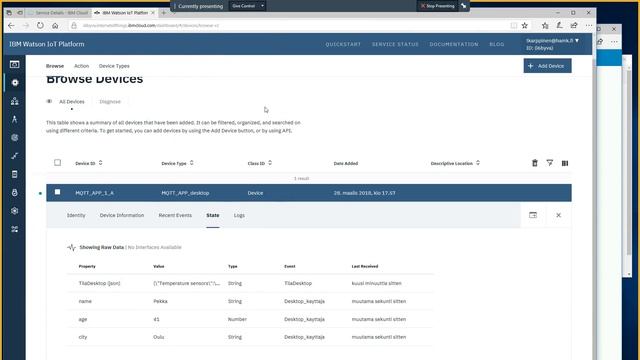Viewport: 640px width, 360px height.
Task: Open a new browser tab
Action: (164, 13)
